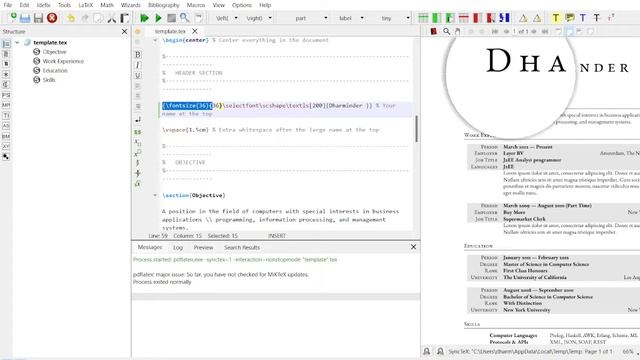
Task: Insert a square root with the sidebar icon
Action: (138, 184)
